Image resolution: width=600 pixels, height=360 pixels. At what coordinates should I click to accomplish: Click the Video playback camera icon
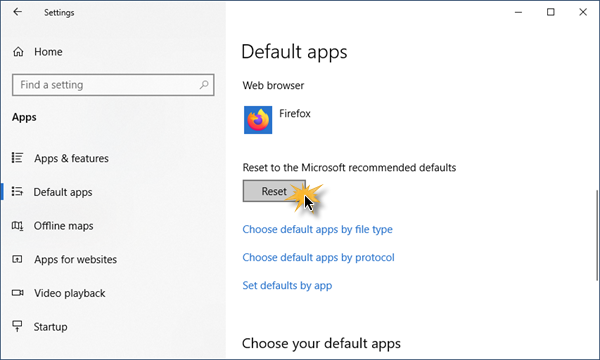[x=17, y=293]
